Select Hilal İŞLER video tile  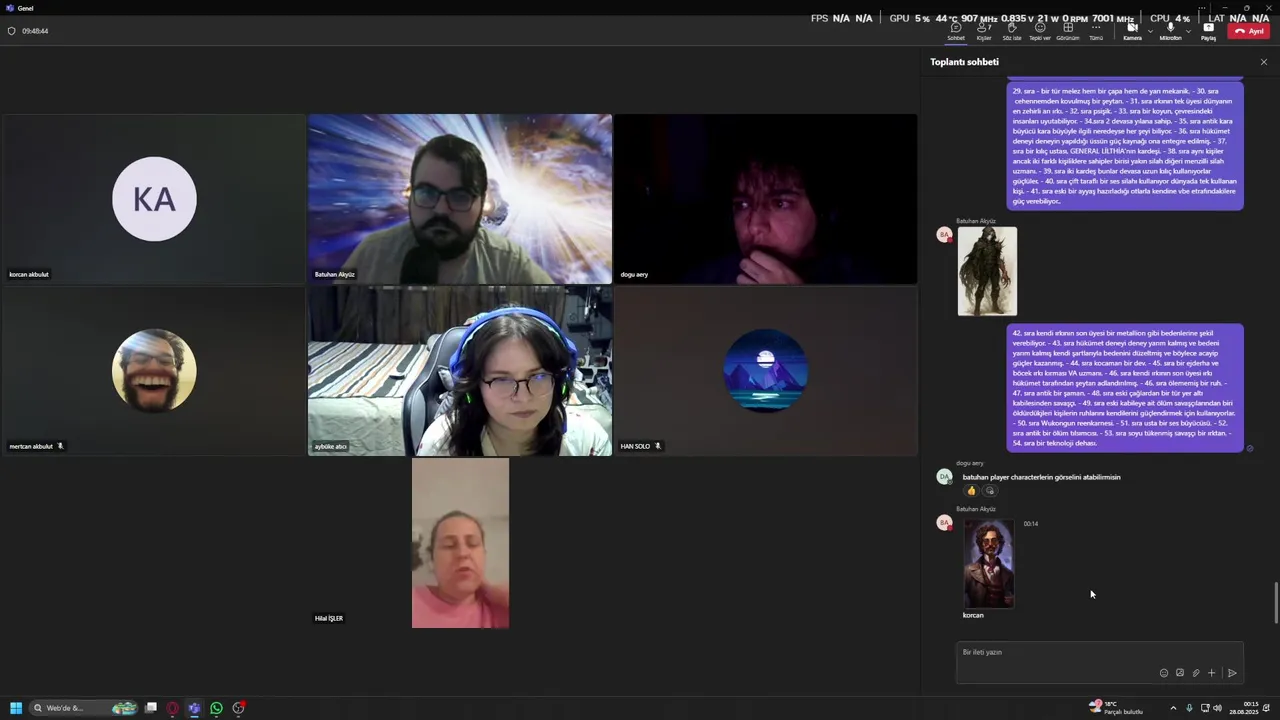[460, 543]
